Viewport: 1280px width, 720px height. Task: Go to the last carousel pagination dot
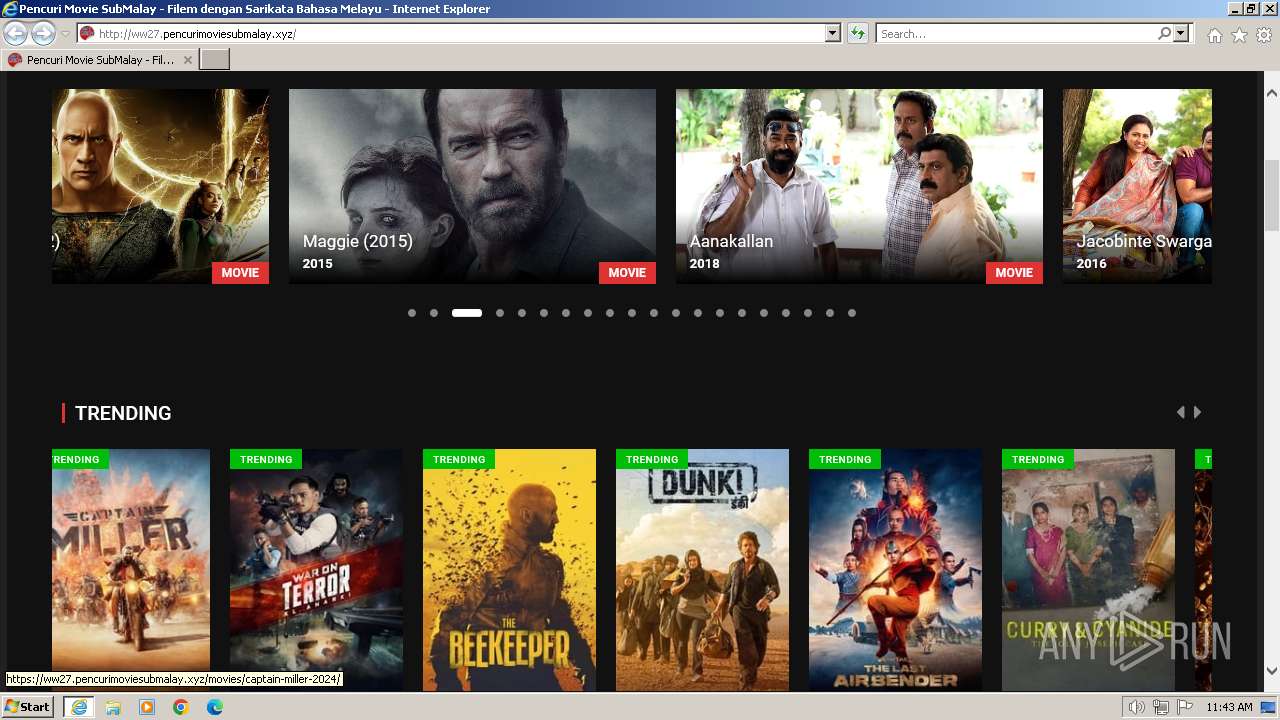click(852, 313)
